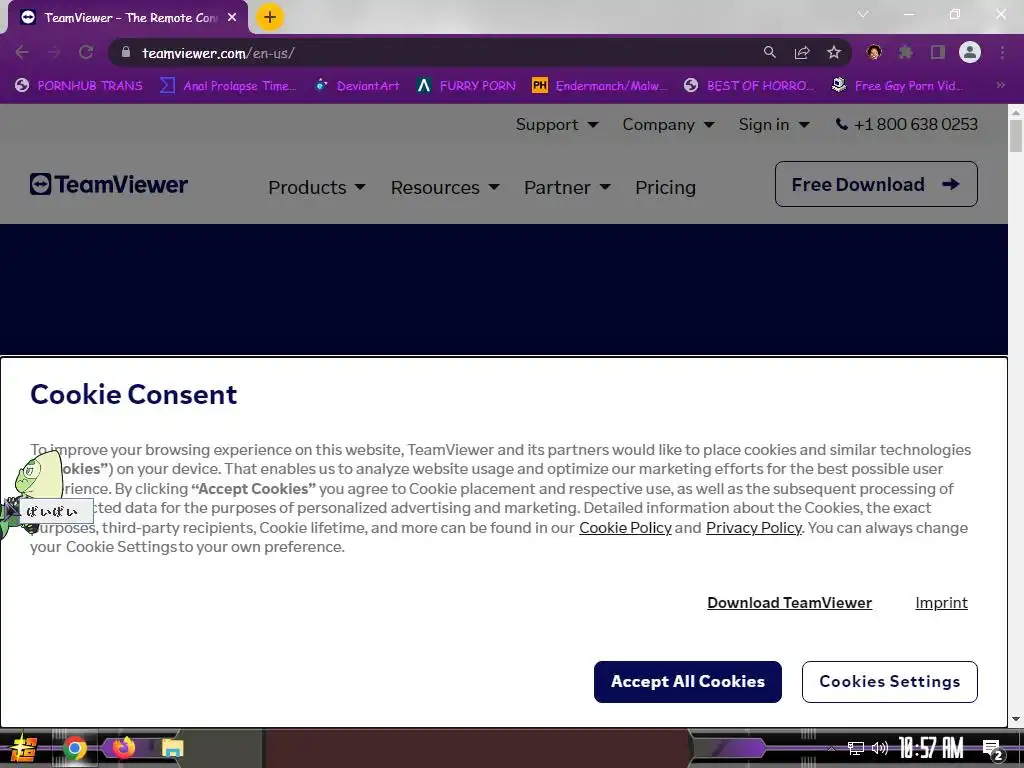The width and height of the screenshot is (1024, 768).
Task: Open the Imprint link
Action: 941,603
